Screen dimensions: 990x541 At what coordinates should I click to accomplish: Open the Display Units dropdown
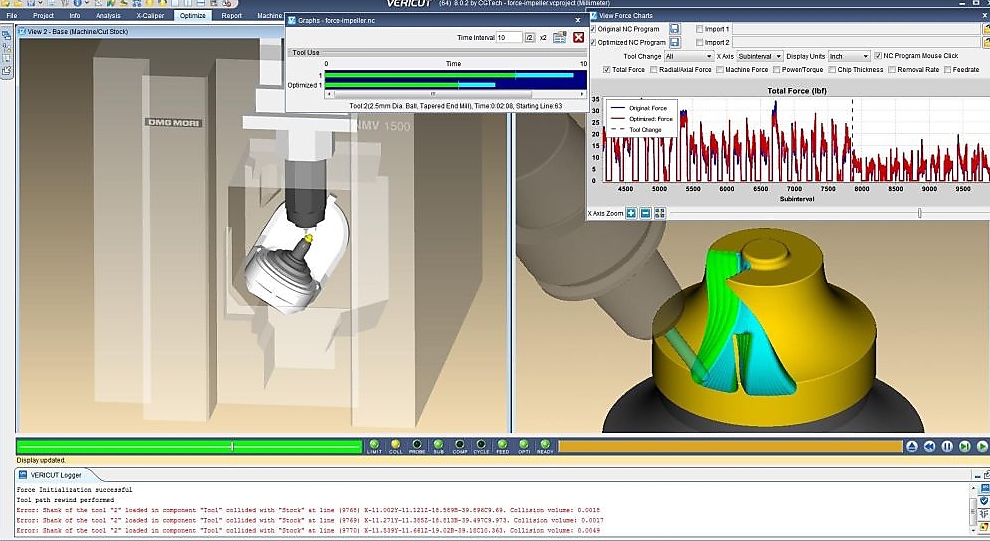(x=849, y=56)
